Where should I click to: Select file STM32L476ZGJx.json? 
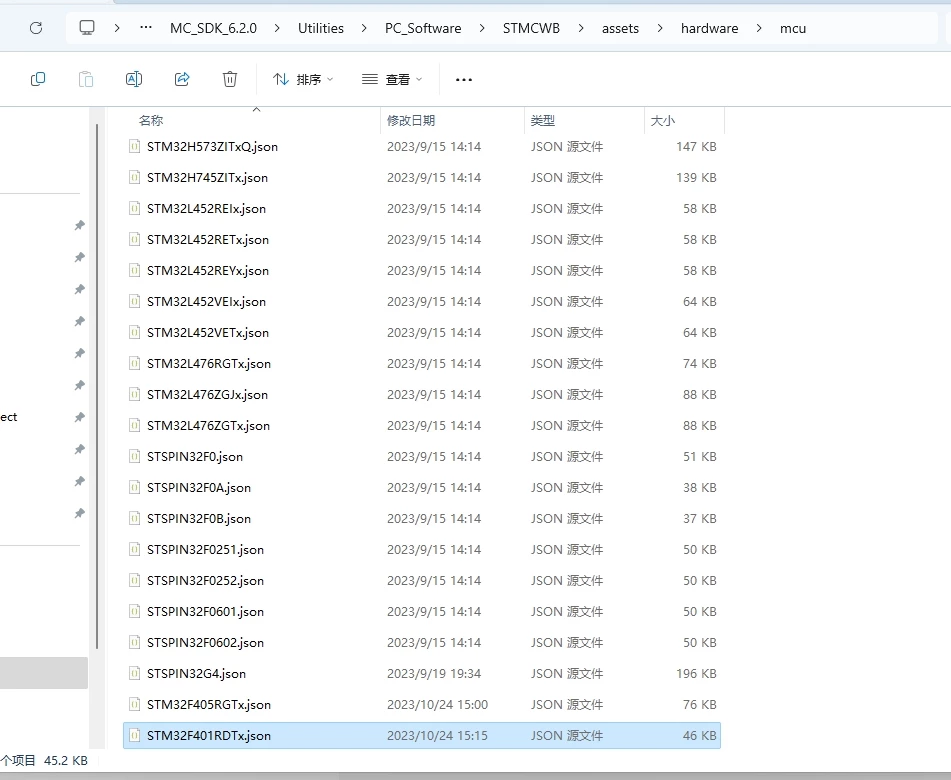pyautogui.click(x=422, y=394)
